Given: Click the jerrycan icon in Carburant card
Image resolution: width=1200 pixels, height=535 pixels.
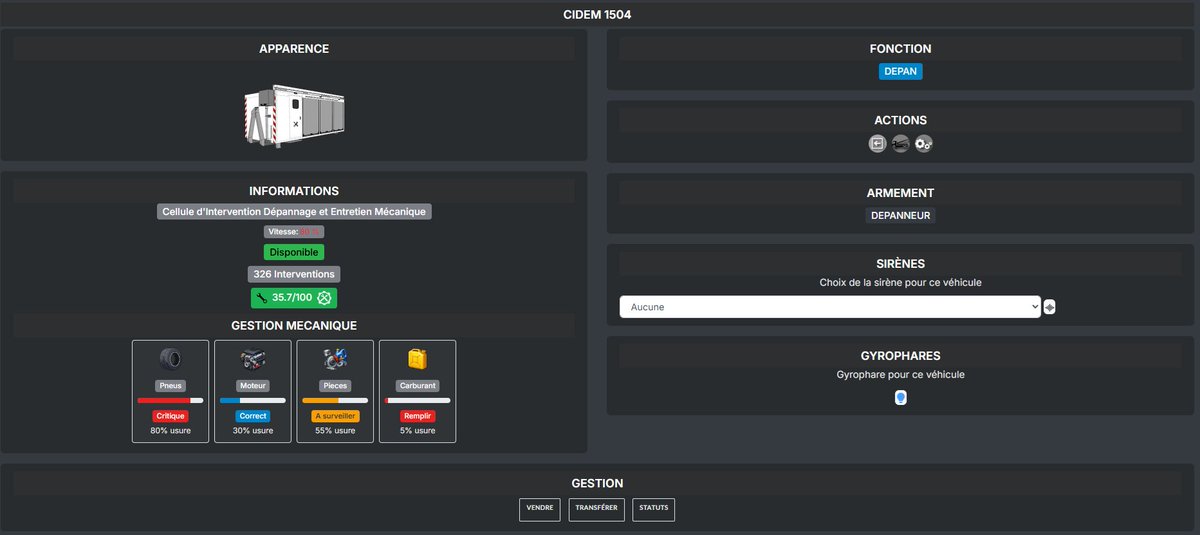Looking at the screenshot, I should (x=417, y=359).
